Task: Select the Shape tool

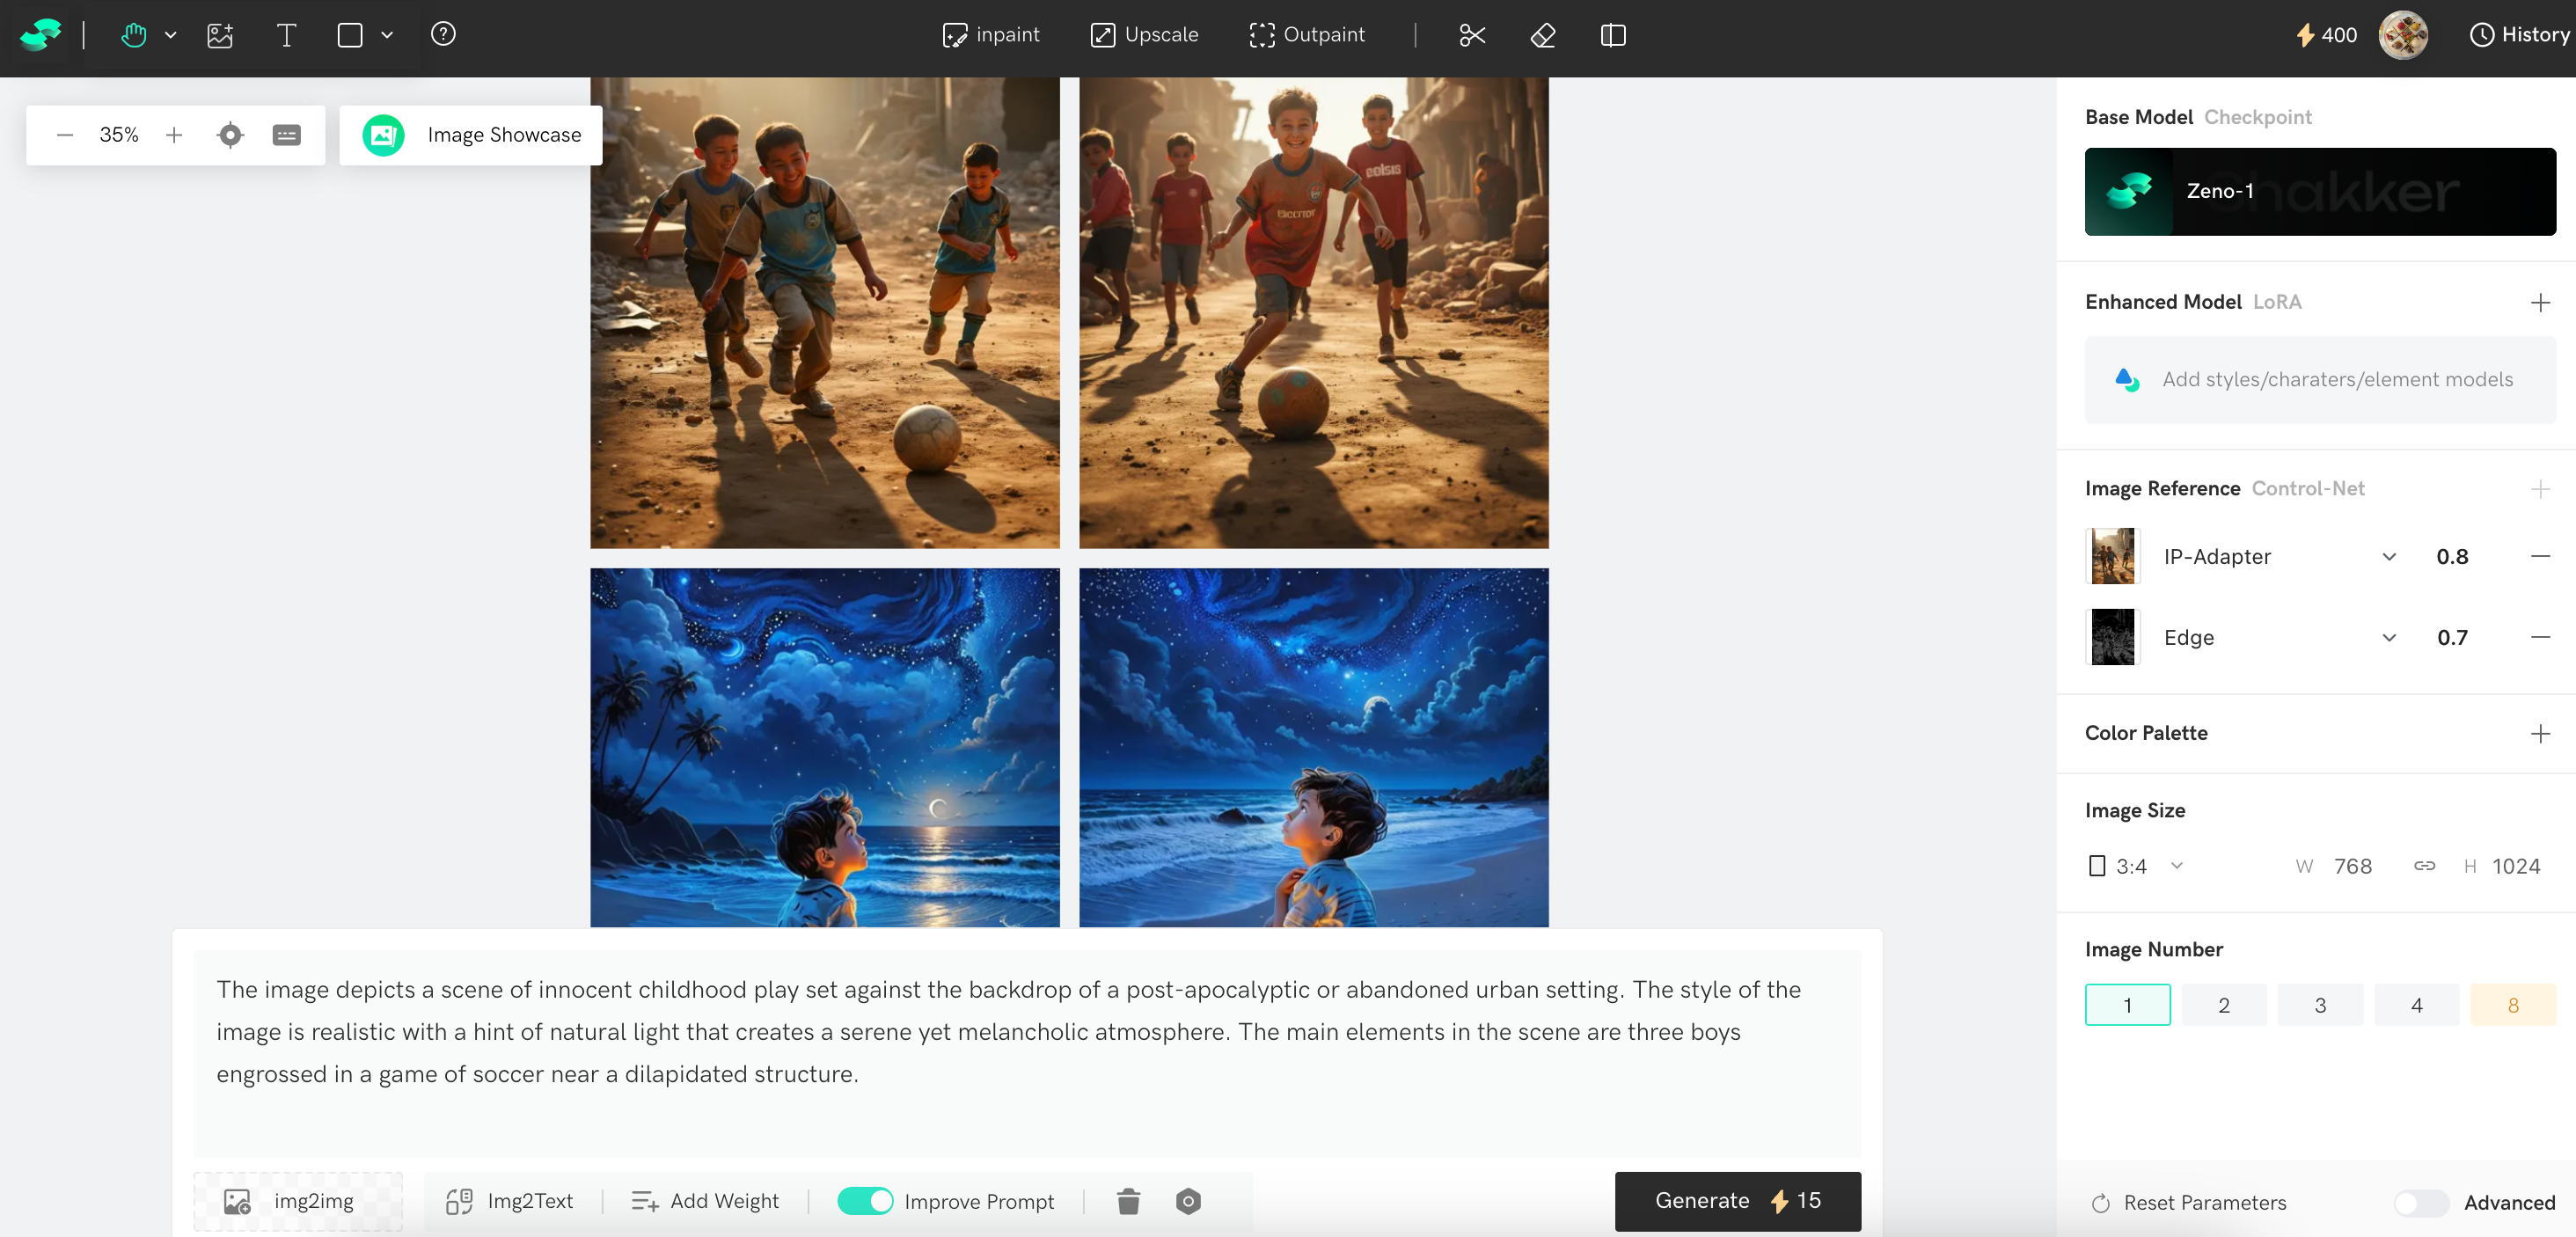Action: 350,35
